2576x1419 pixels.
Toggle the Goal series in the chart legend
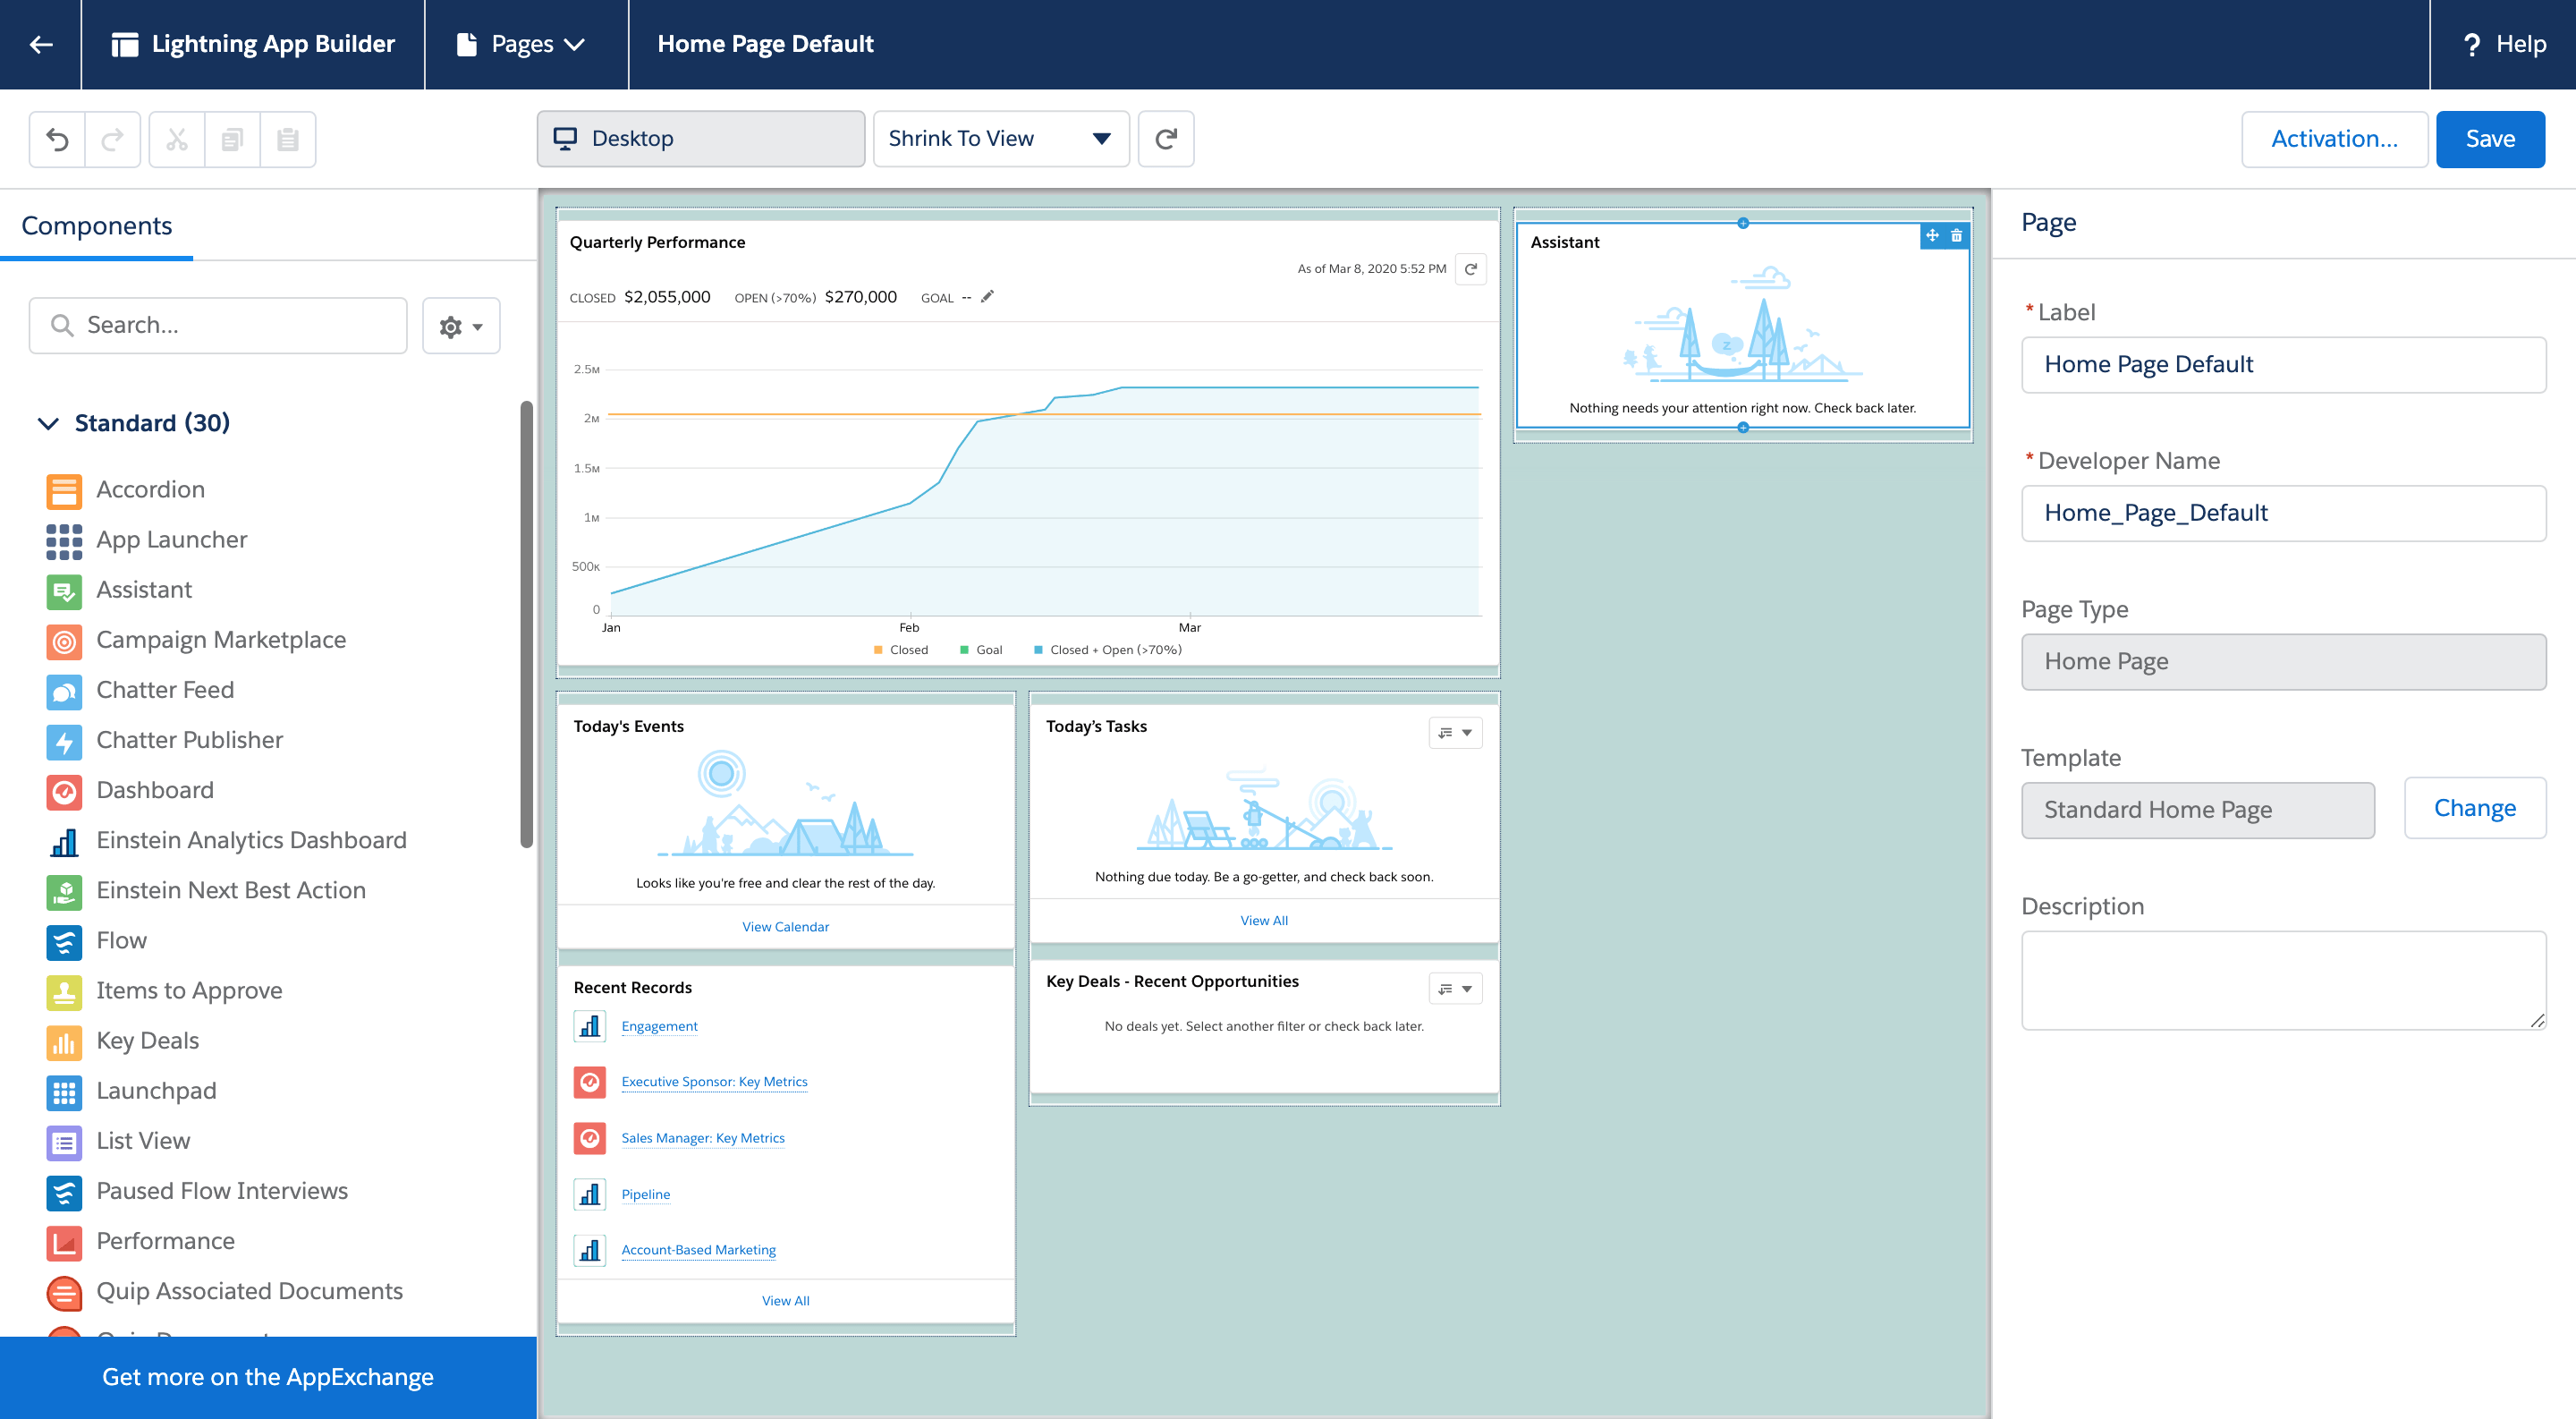tap(983, 649)
